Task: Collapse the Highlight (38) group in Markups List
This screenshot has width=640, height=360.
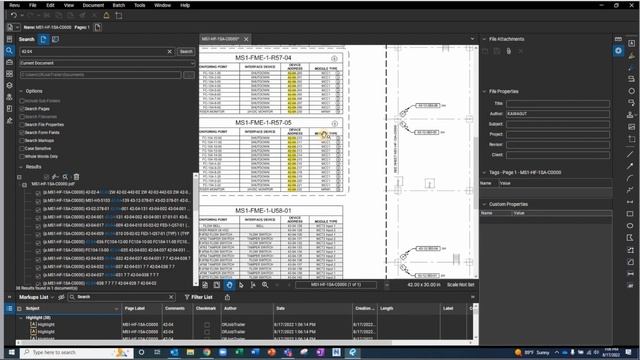Action: point(21,318)
